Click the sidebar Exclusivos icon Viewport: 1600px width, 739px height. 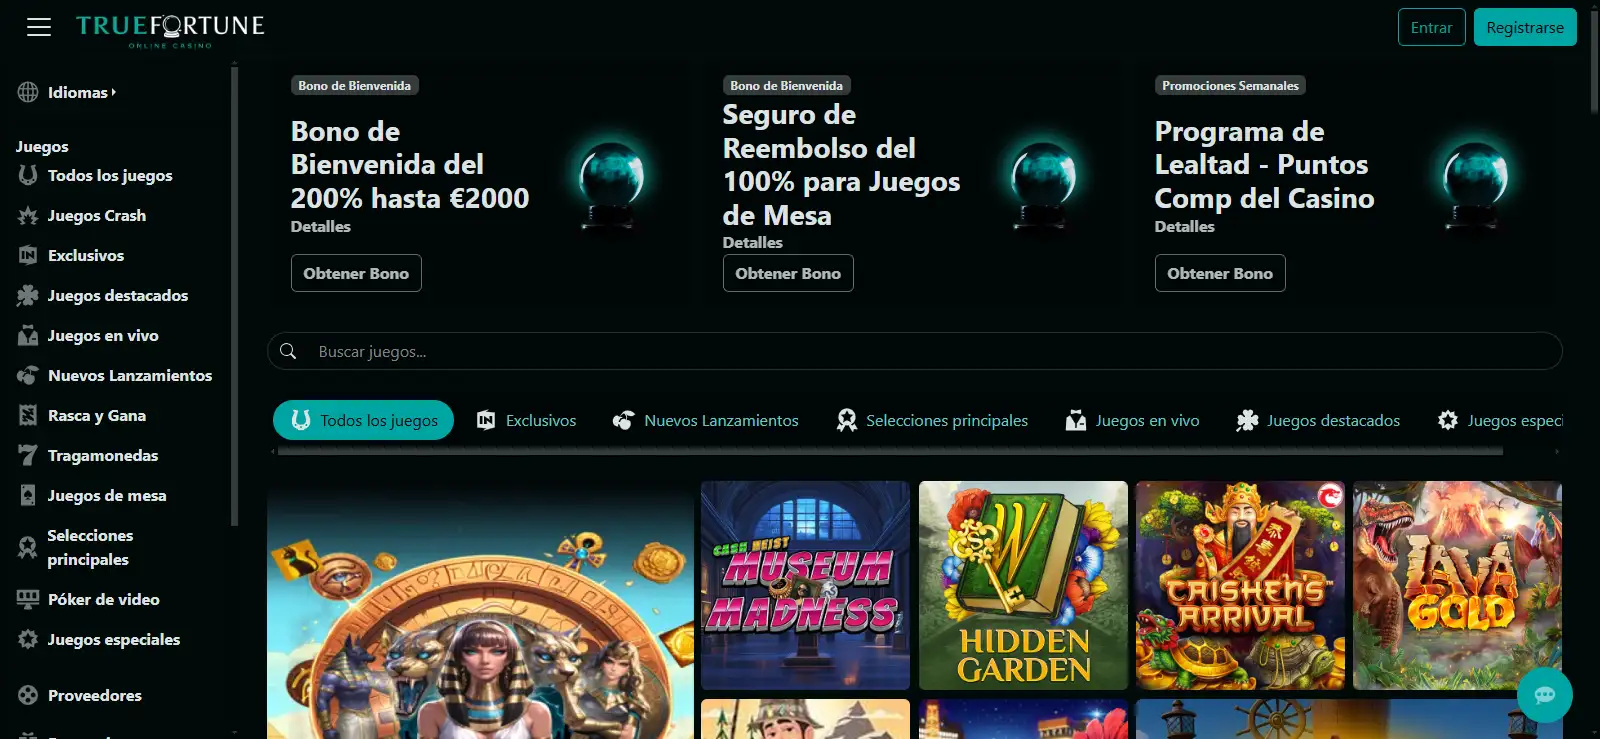28,255
